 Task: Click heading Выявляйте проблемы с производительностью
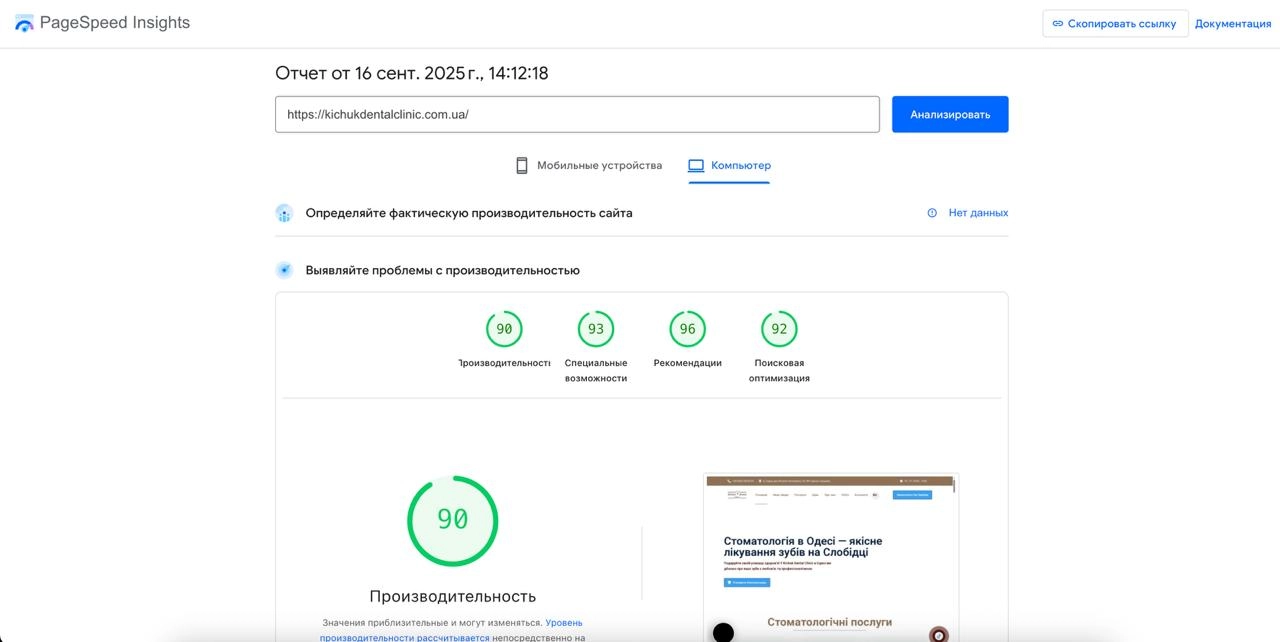pyautogui.click(x=443, y=270)
